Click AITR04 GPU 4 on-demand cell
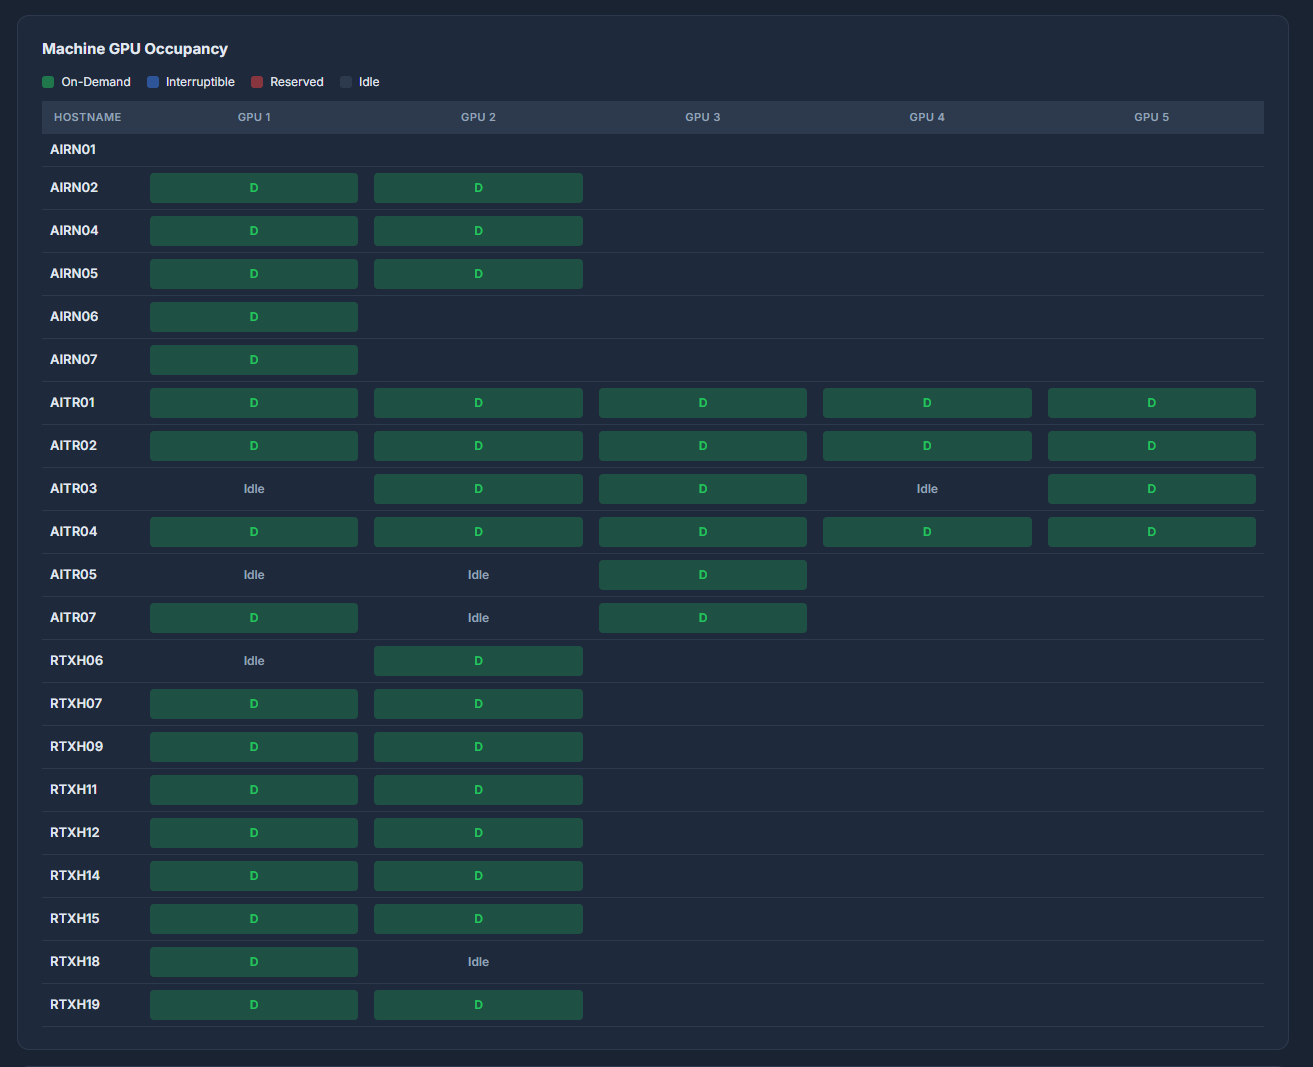 pyautogui.click(x=927, y=532)
